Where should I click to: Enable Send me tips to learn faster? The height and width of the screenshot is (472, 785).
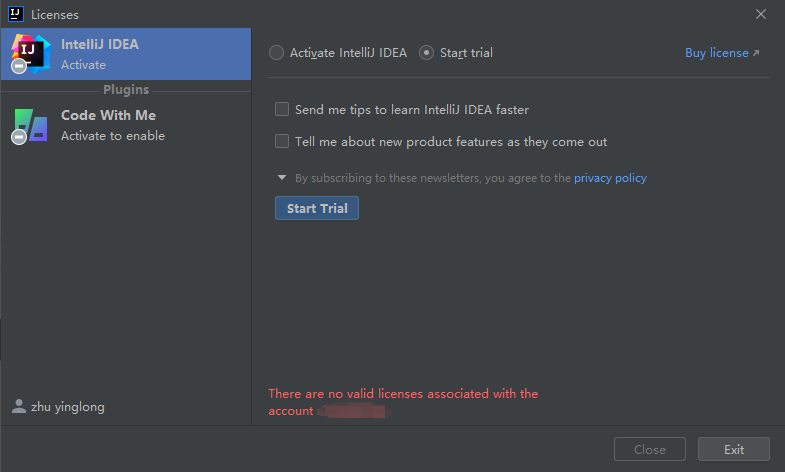[x=282, y=109]
